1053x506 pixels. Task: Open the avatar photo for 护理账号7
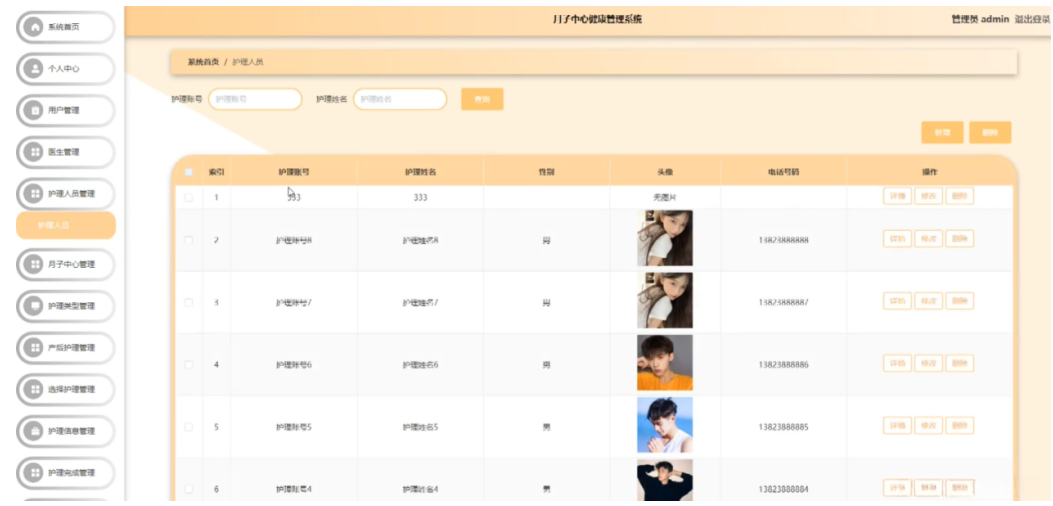tap(665, 300)
